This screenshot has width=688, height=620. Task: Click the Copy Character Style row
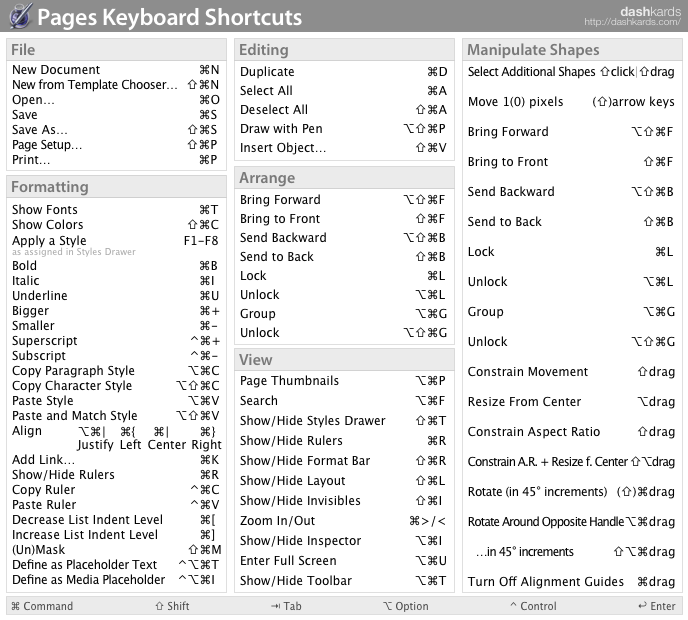click(116, 386)
